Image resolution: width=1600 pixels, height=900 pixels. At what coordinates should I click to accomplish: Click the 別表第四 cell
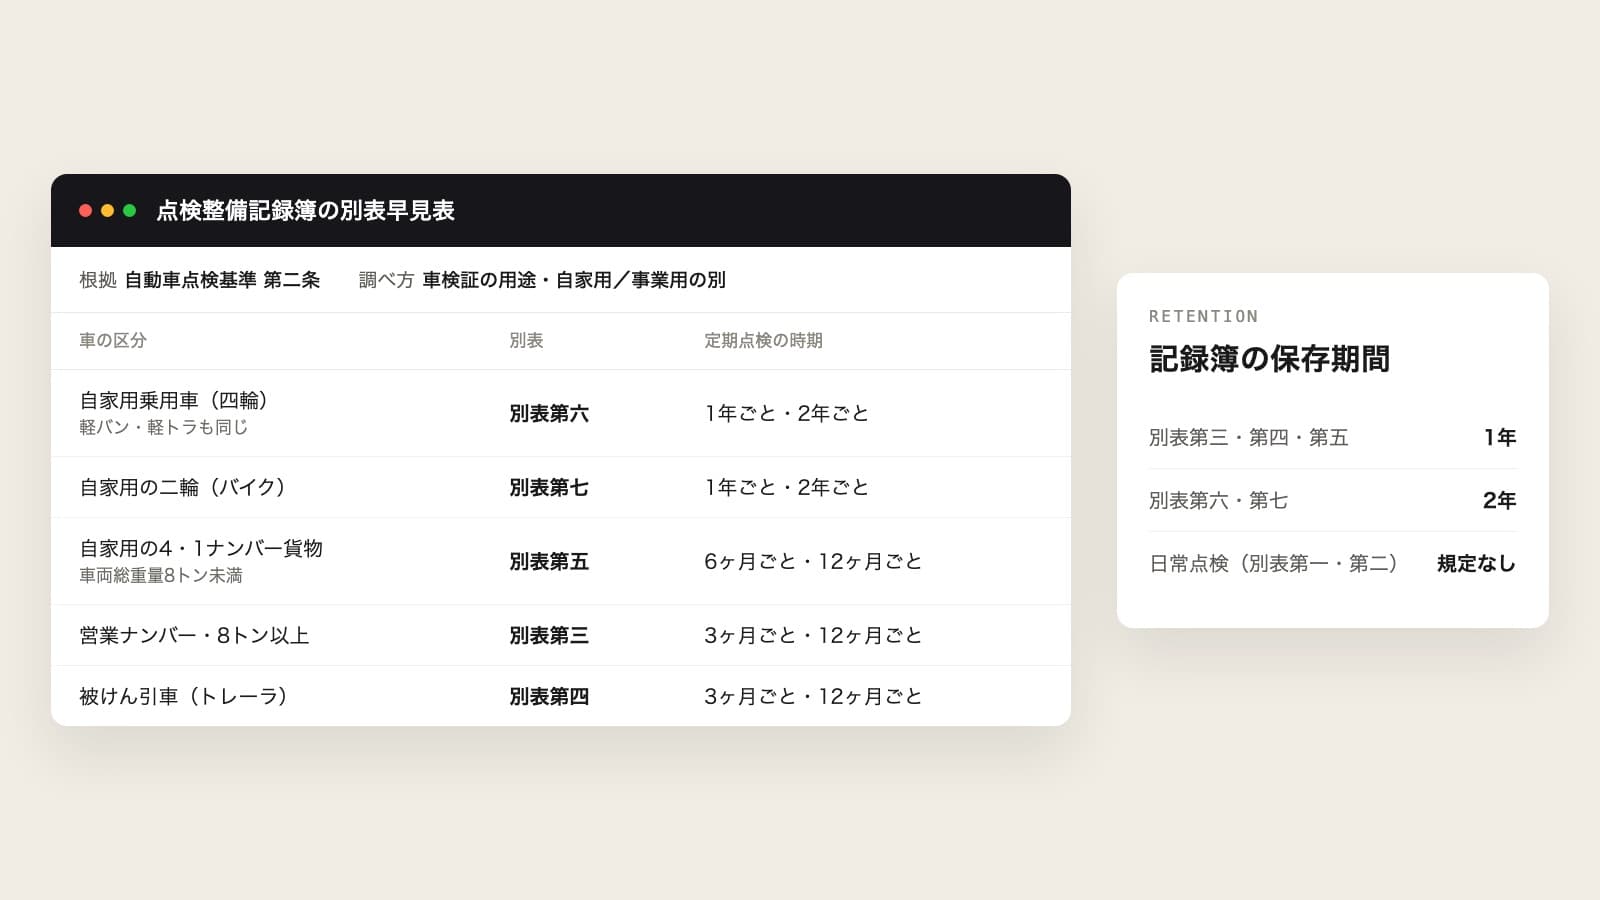tap(549, 696)
